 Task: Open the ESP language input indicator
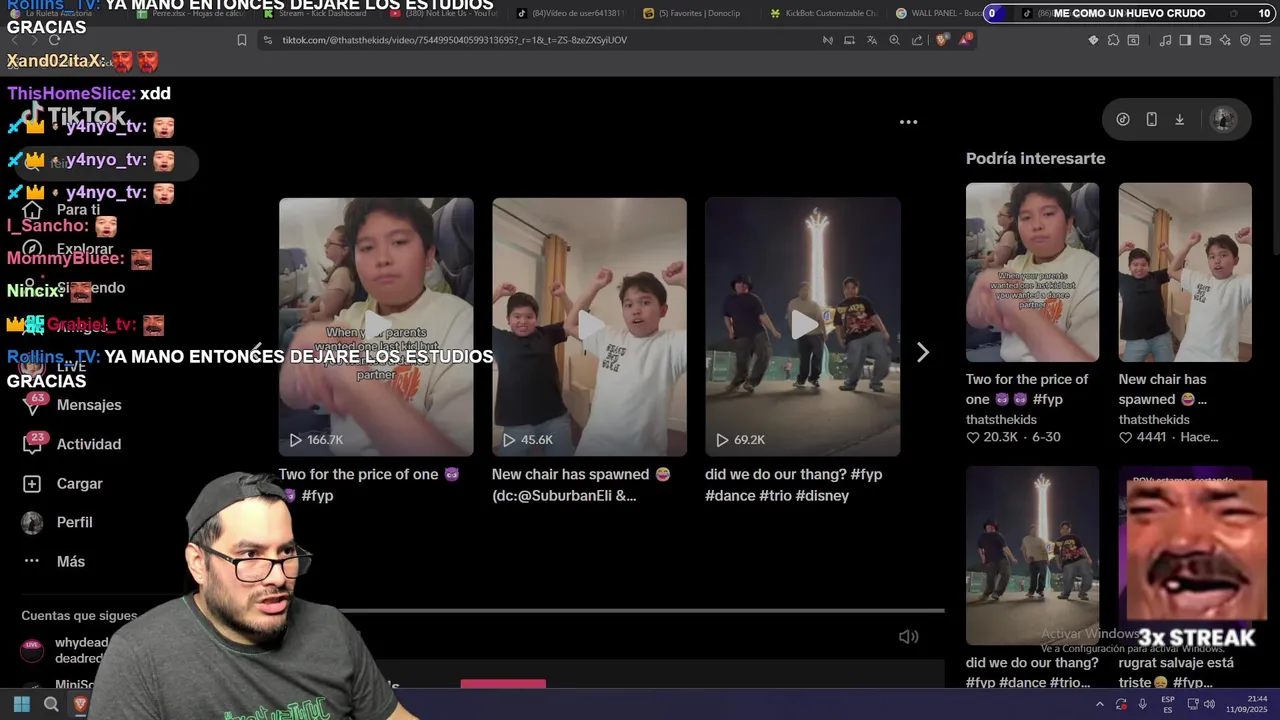[1167, 704]
